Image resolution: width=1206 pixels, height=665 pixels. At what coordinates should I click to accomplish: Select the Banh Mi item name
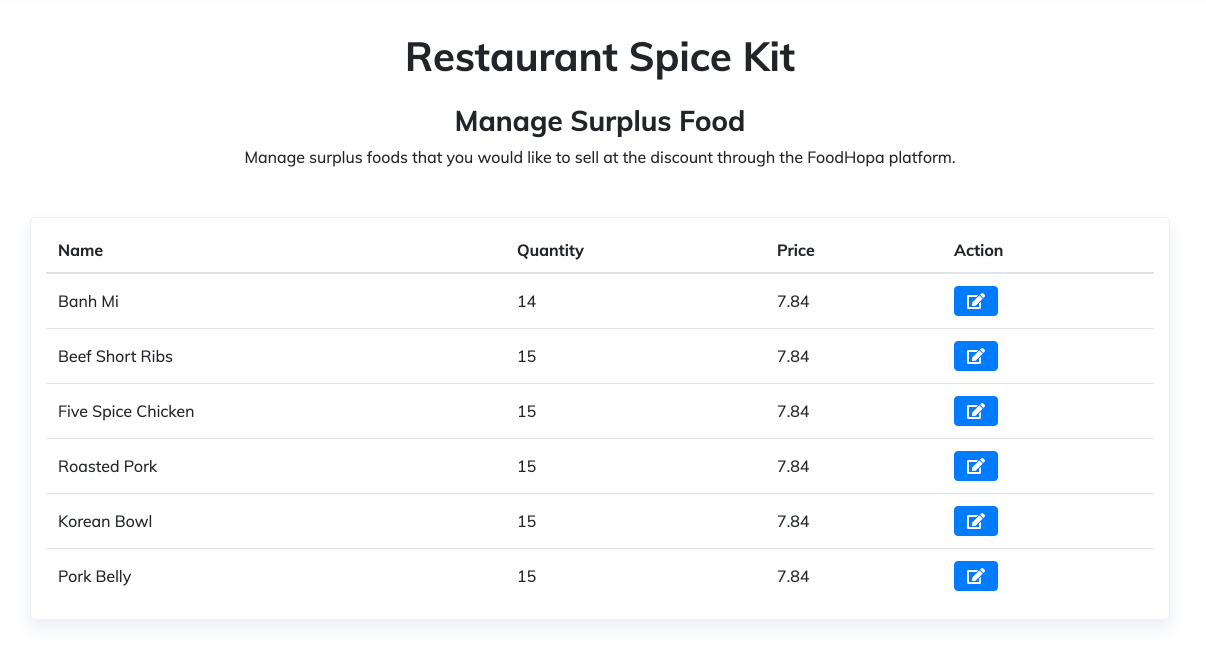(x=88, y=301)
